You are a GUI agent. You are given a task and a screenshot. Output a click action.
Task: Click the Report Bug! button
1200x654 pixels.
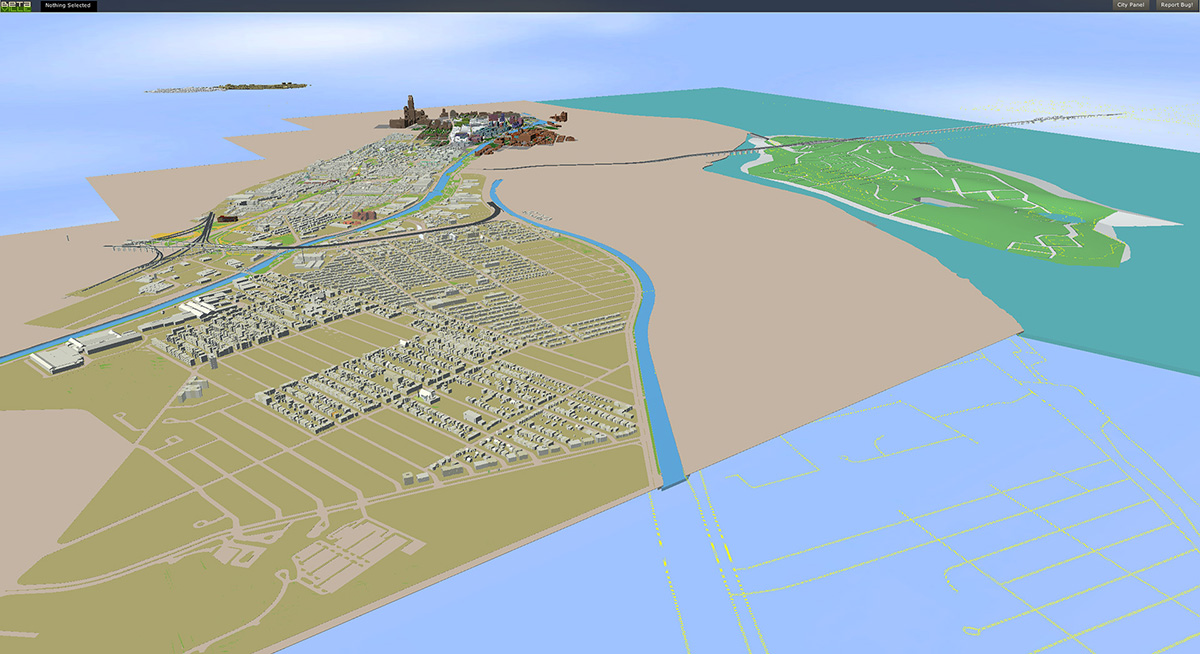tap(1176, 6)
